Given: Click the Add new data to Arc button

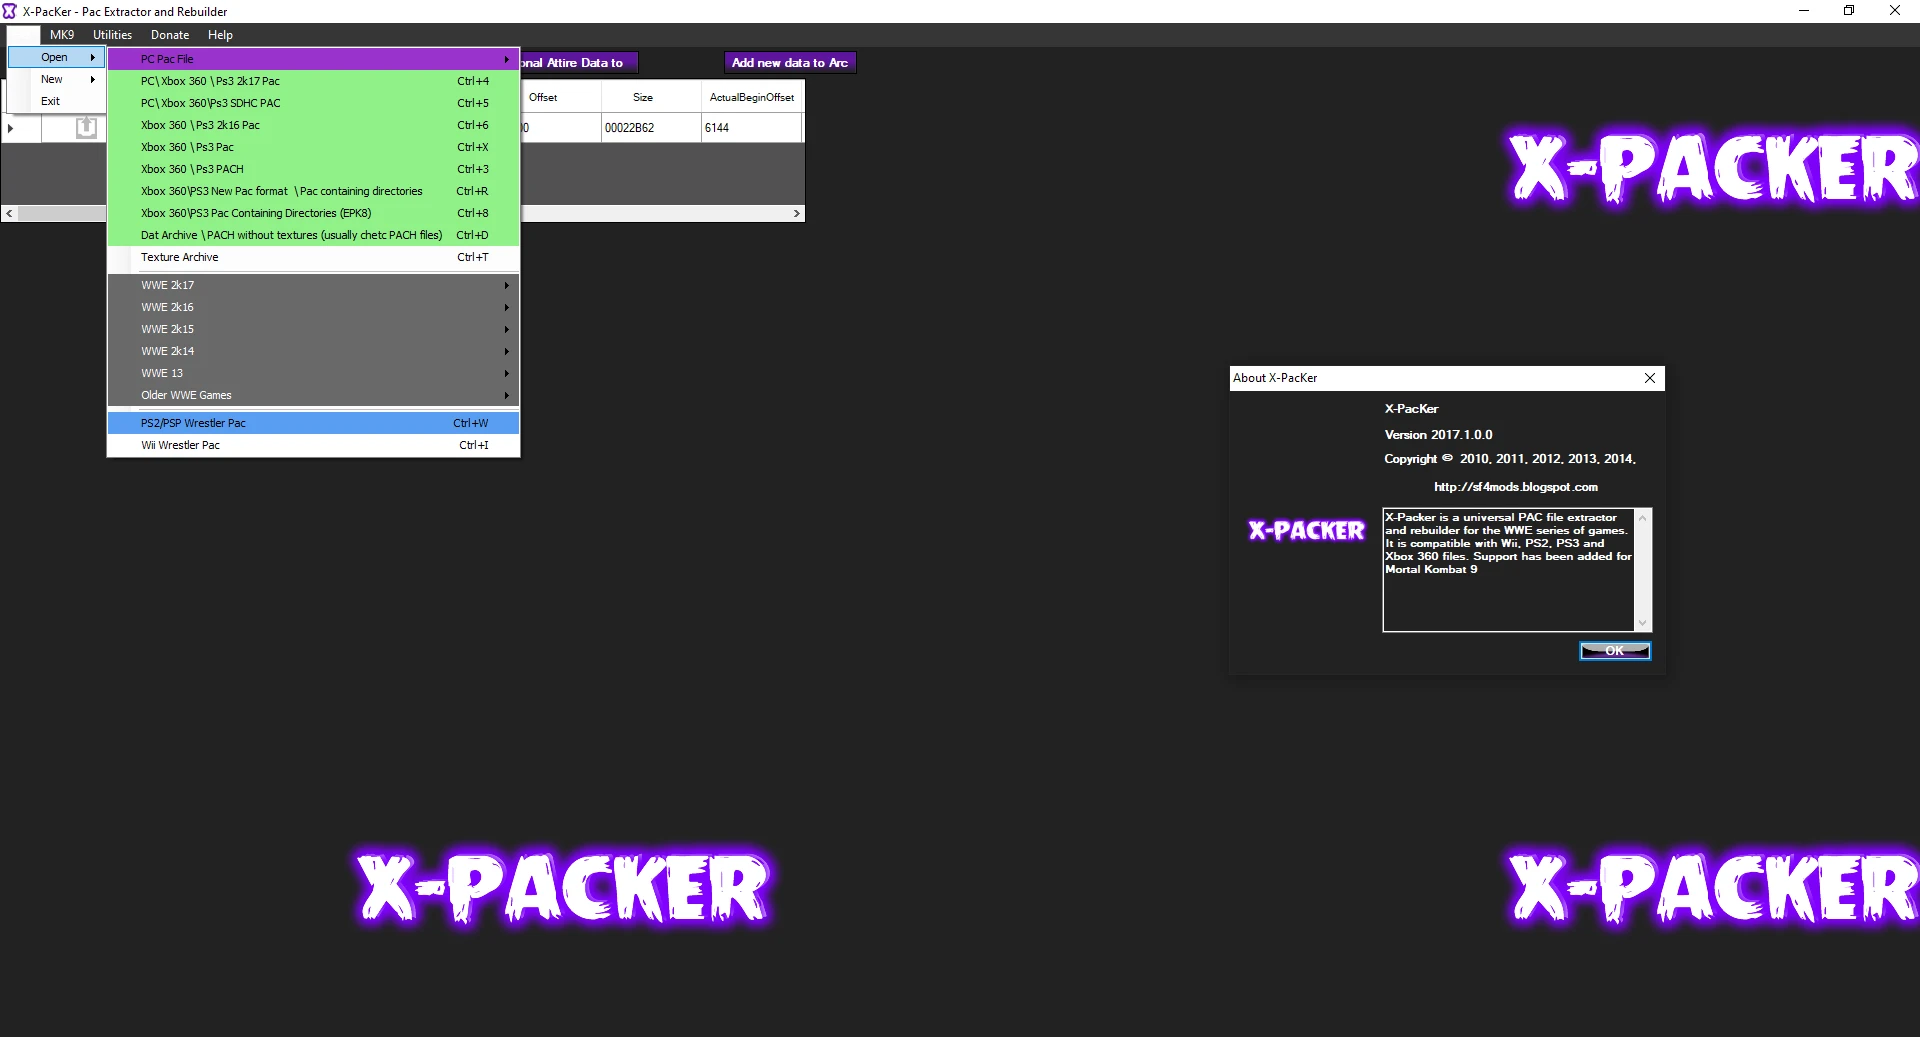Looking at the screenshot, I should 789,62.
